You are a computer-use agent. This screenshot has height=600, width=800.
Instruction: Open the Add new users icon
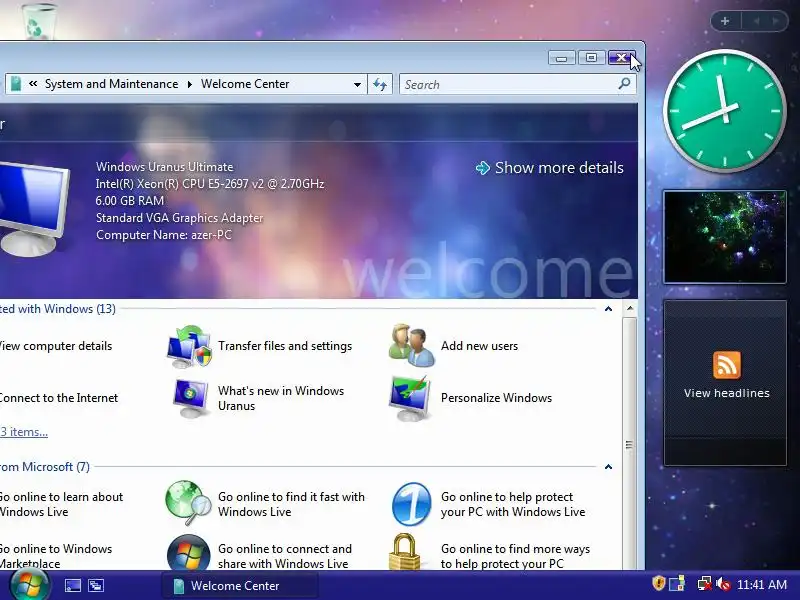click(x=411, y=345)
